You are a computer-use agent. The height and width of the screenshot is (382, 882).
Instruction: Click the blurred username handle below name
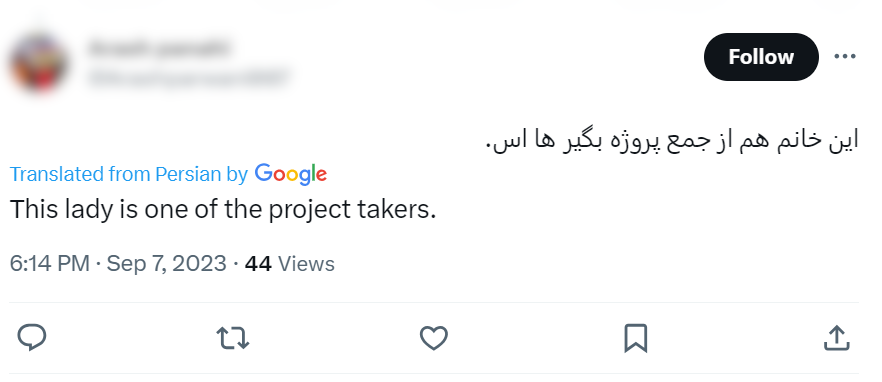click(x=188, y=78)
